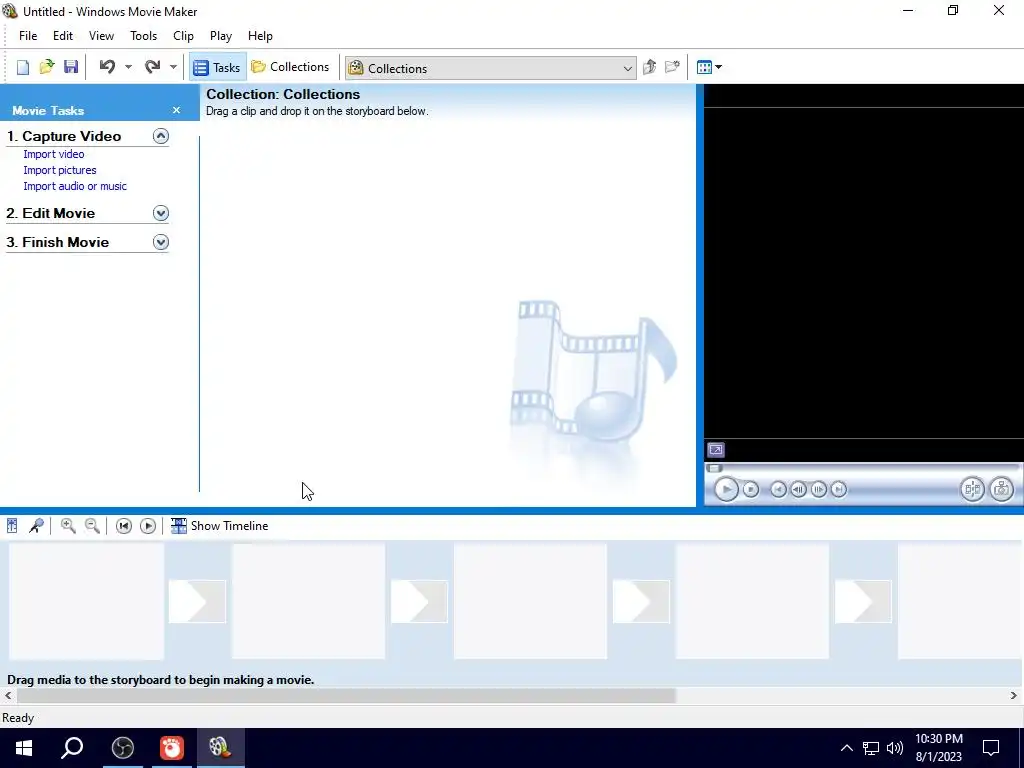Click storyboard scroll right arrow

(1014, 696)
